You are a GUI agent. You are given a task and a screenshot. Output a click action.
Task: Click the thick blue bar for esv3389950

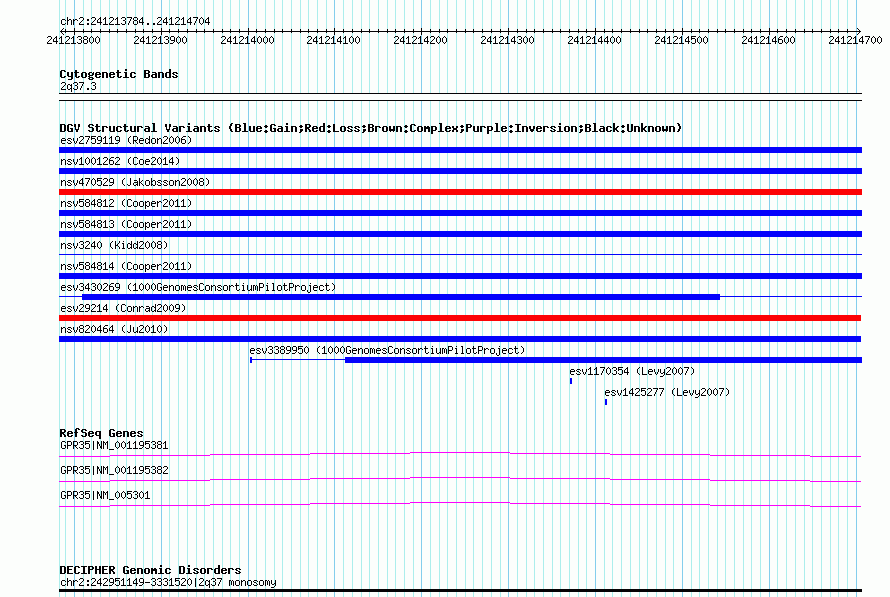603,360
